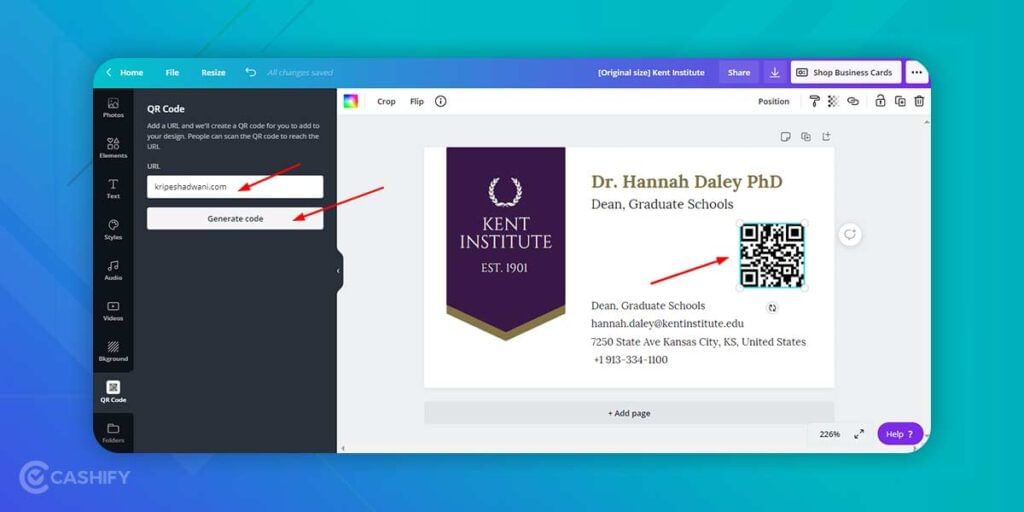Open the Elements sidebar panel

pos(113,148)
